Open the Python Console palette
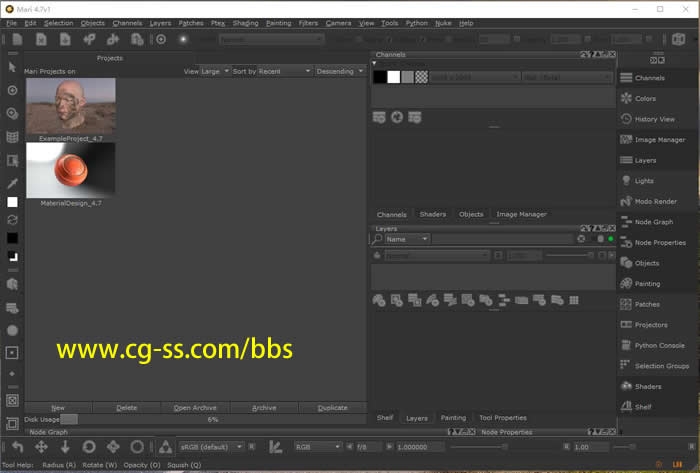 [x=659, y=345]
